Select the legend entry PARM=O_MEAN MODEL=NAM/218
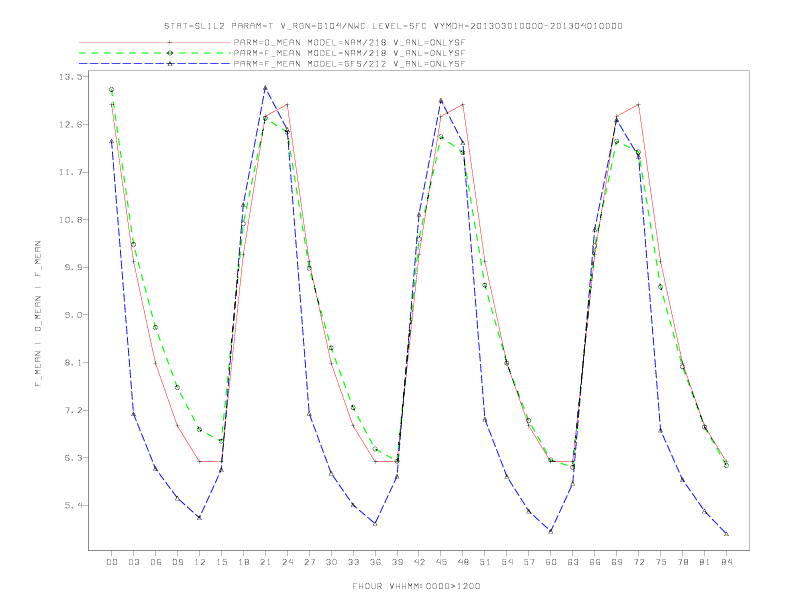This screenshot has width=792, height=612. click(x=349, y=43)
